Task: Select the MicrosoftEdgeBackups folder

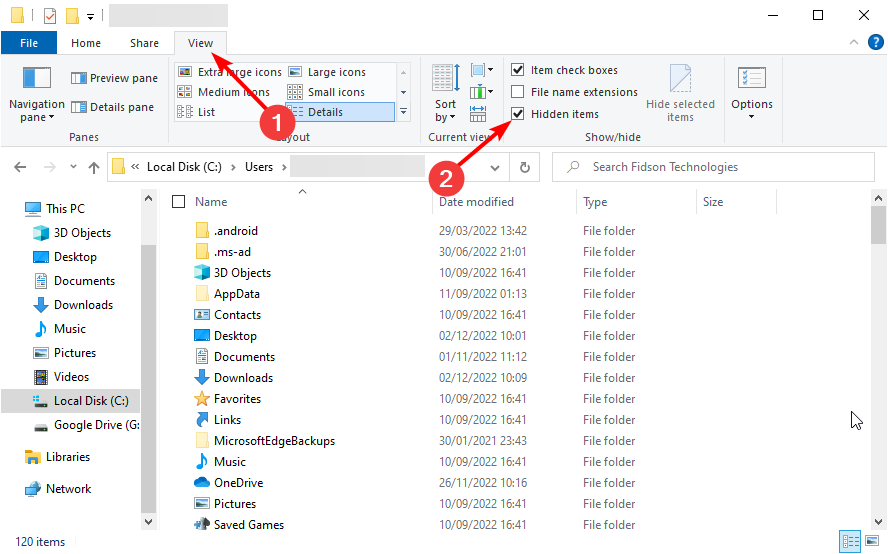Action: pos(274,441)
